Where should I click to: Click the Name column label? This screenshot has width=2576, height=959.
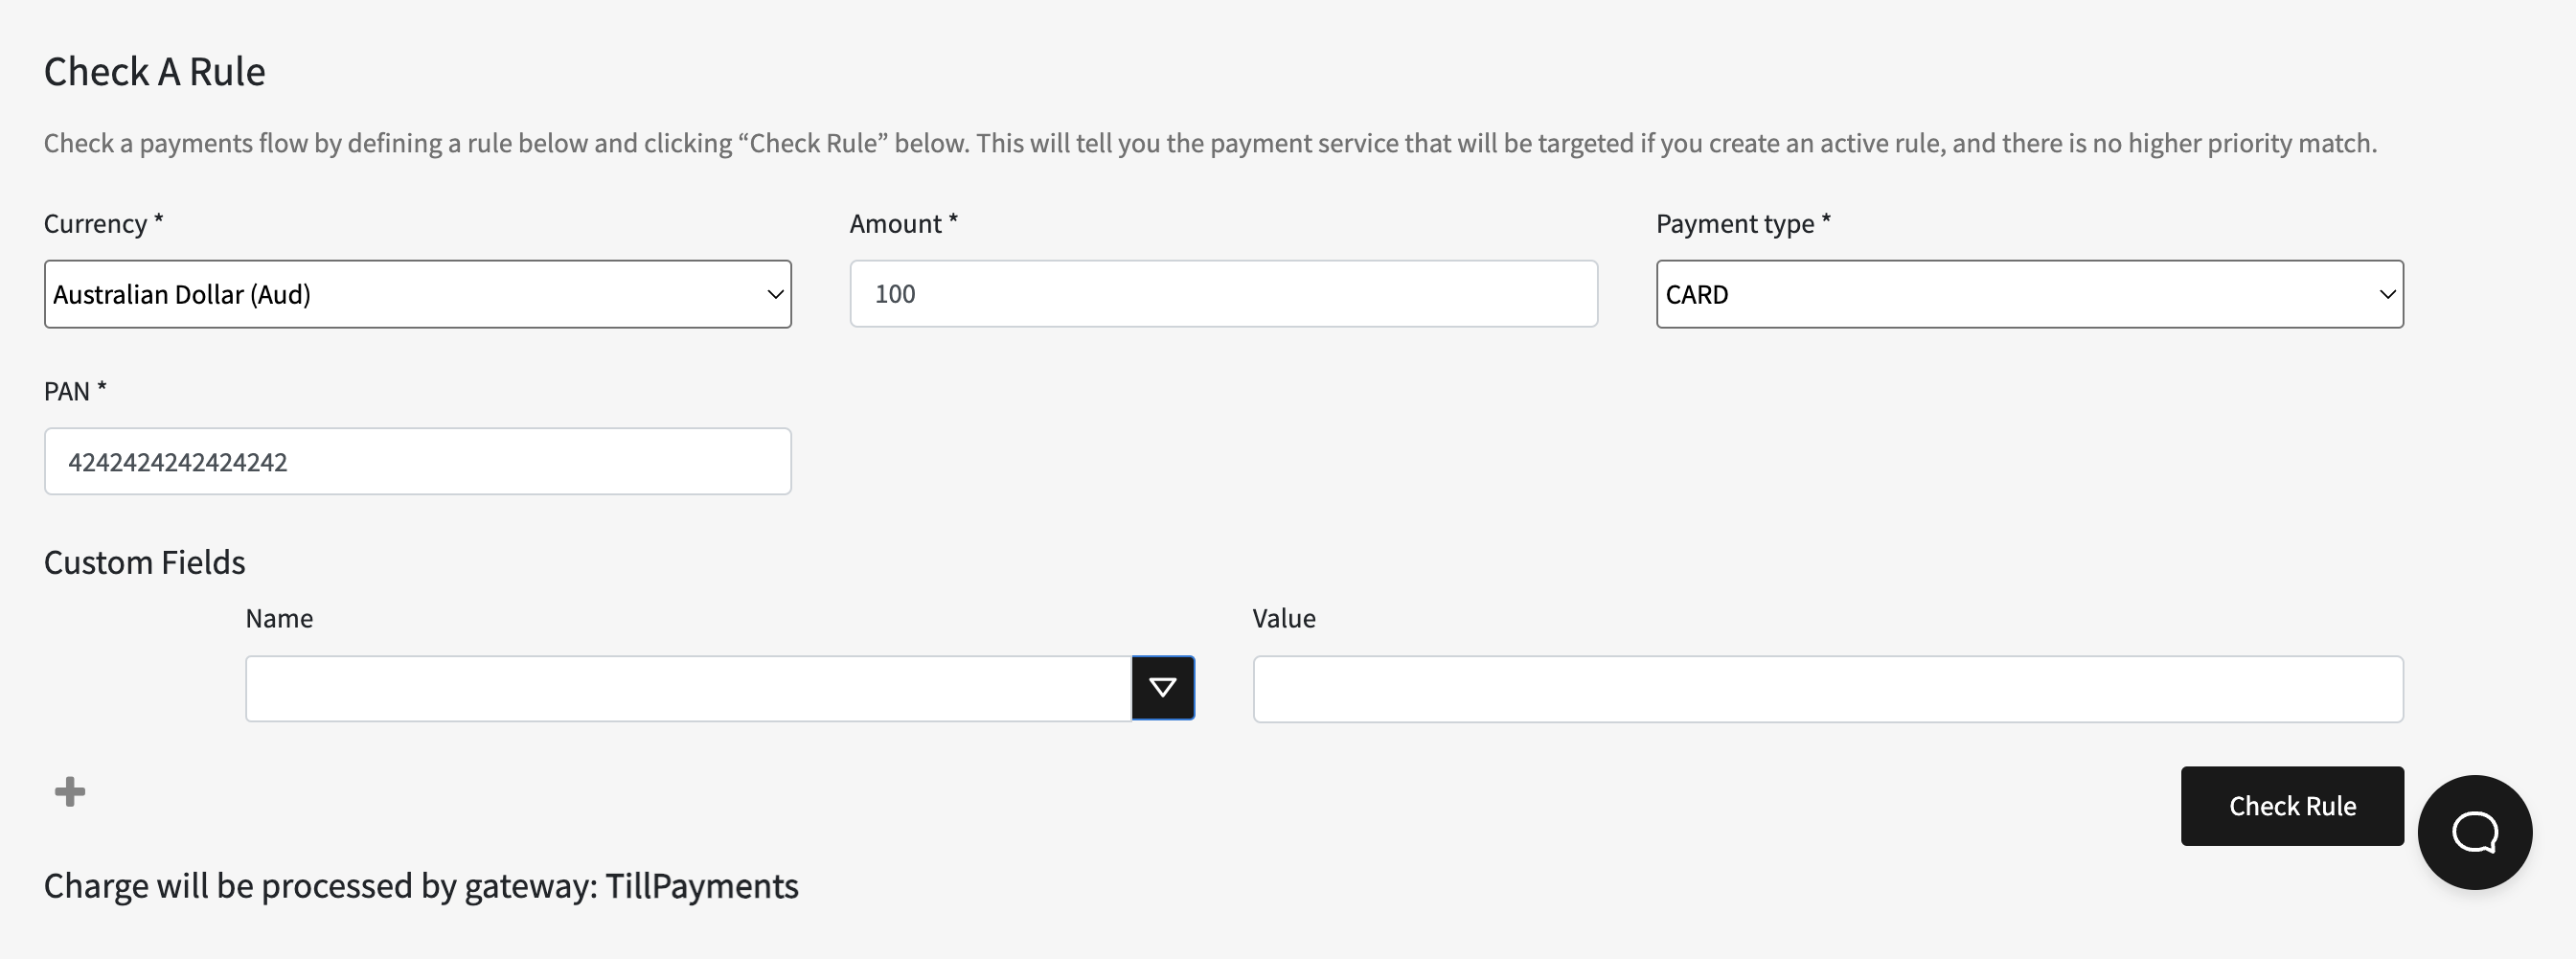279,618
